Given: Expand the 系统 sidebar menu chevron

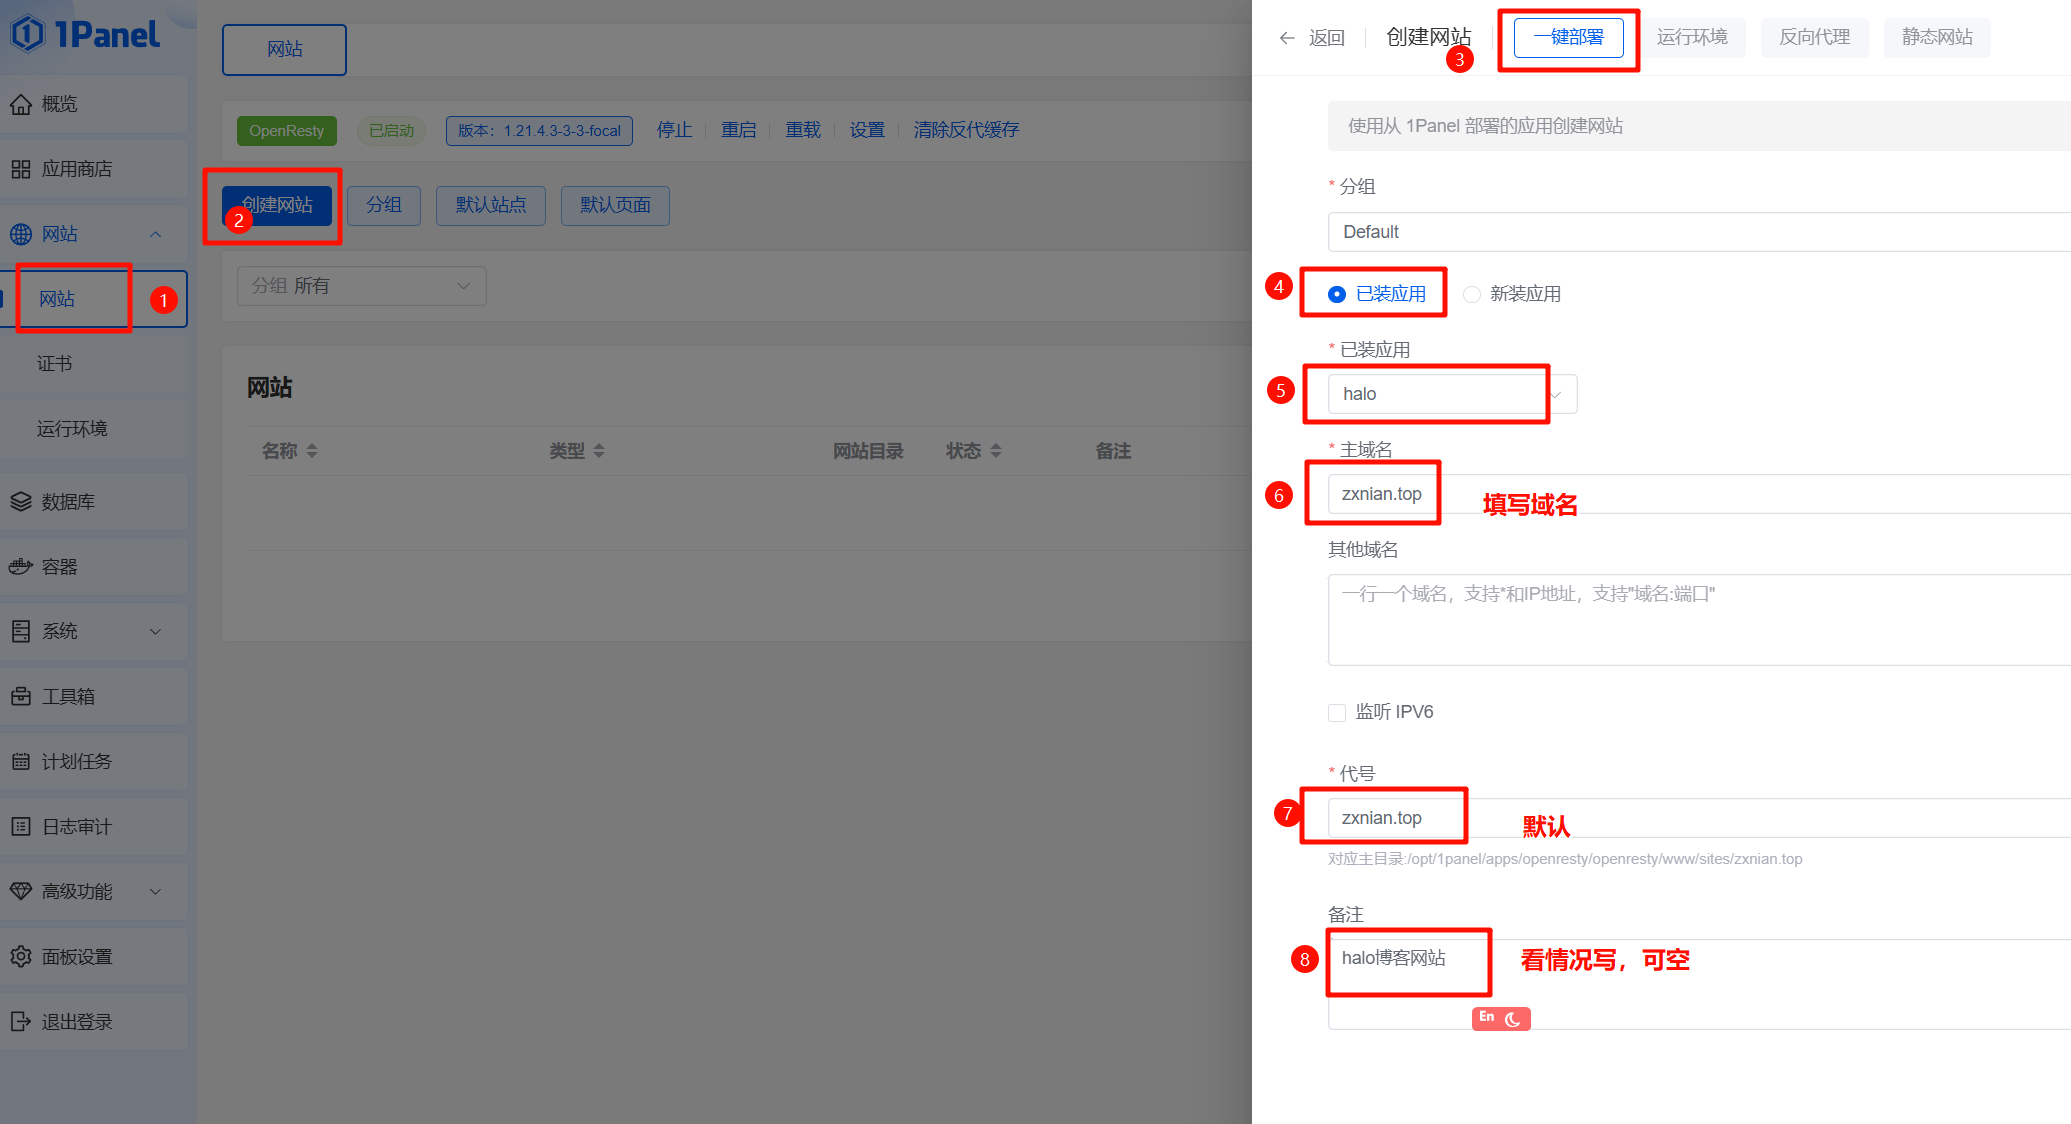Looking at the screenshot, I should tap(156, 632).
